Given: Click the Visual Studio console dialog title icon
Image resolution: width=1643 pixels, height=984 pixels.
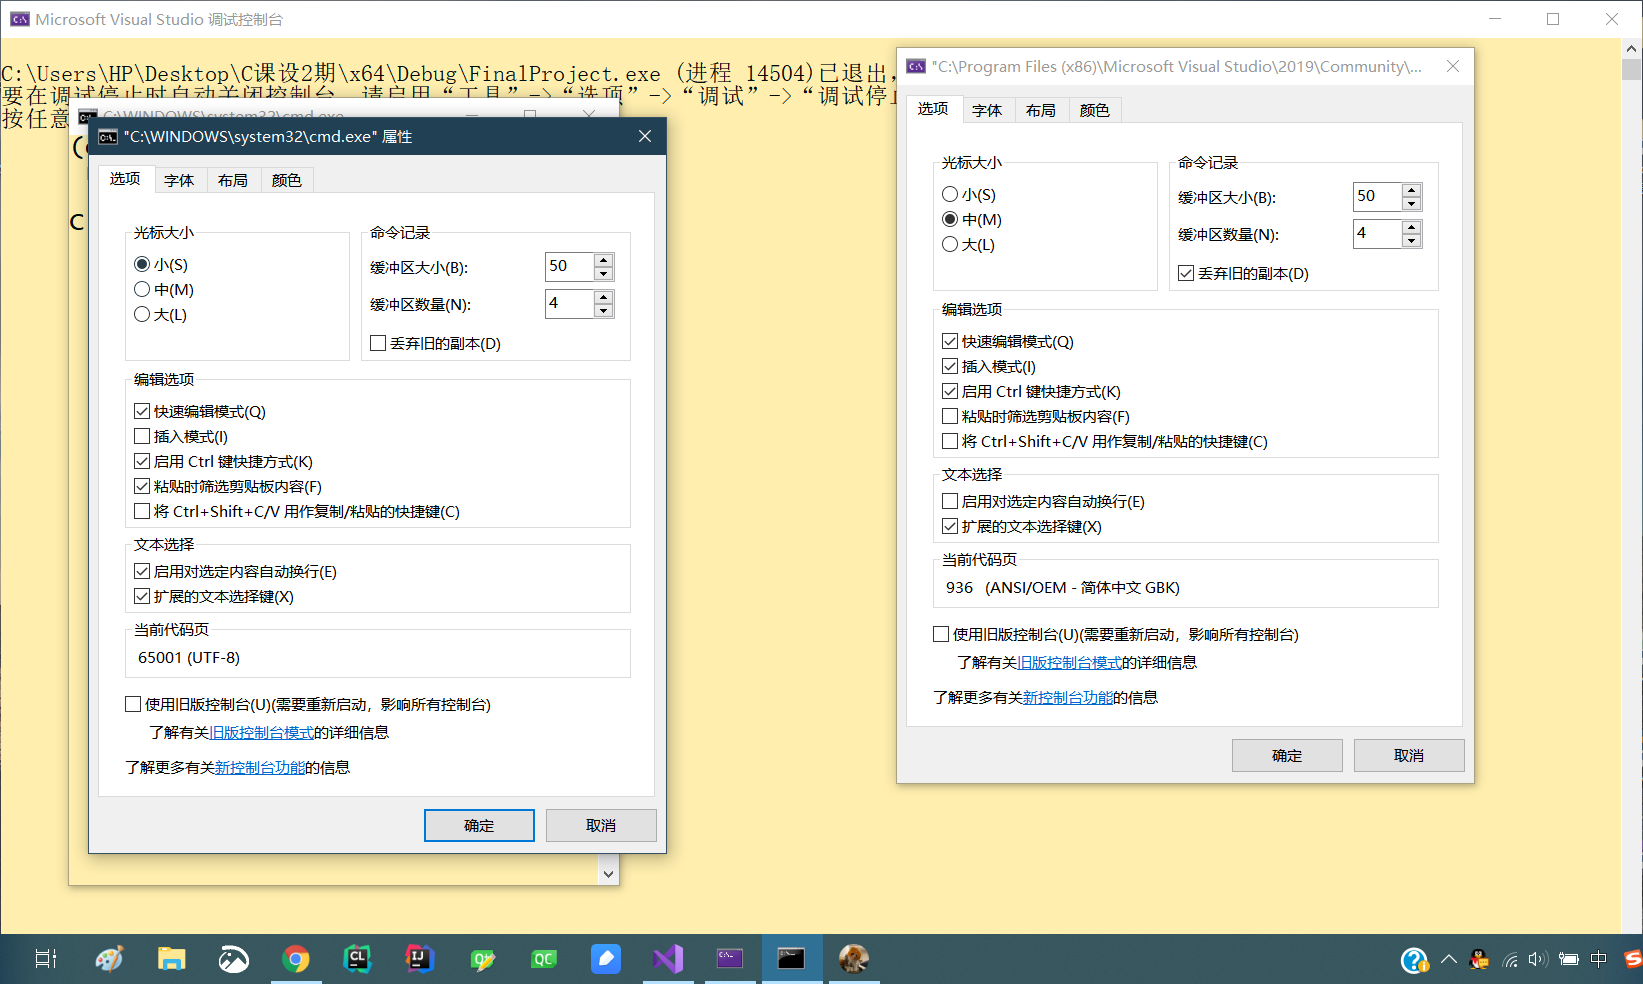Looking at the screenshot, I should point(916,67).
